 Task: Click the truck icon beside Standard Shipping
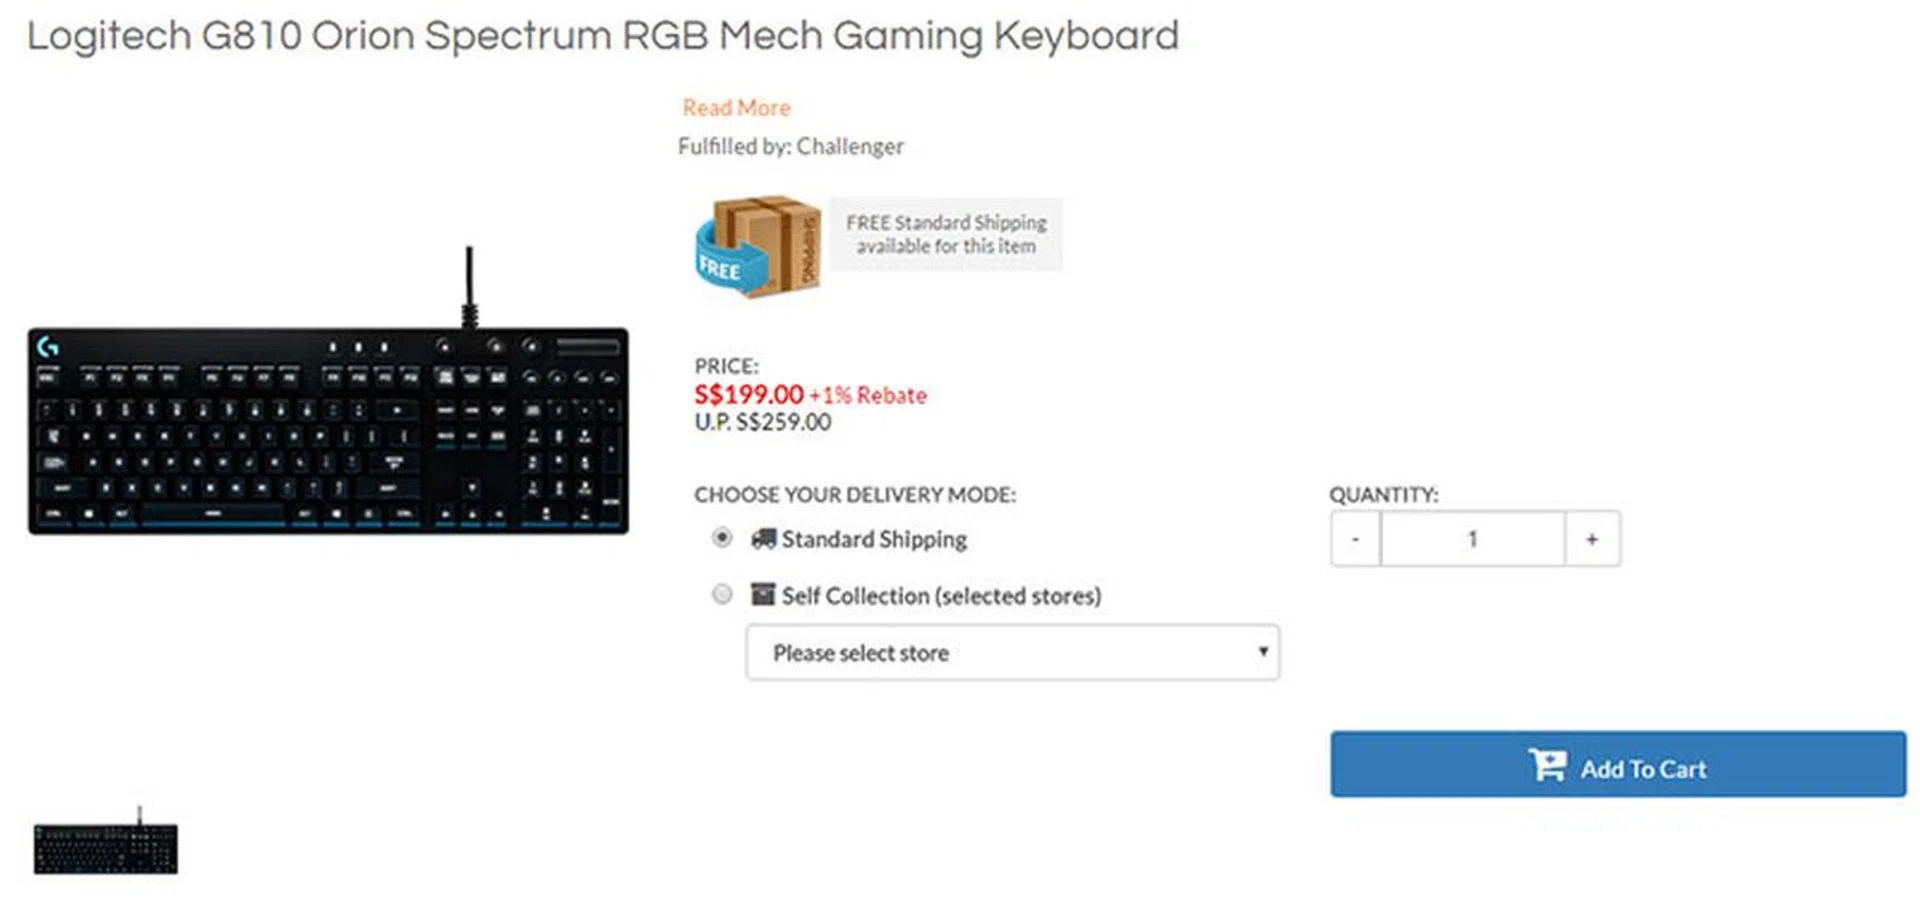(764, 539)
